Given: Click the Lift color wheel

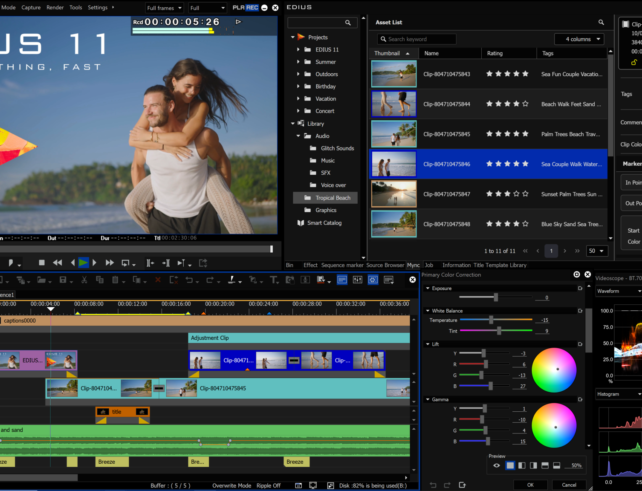Looking at the screenshot, I should click(554, 370).
